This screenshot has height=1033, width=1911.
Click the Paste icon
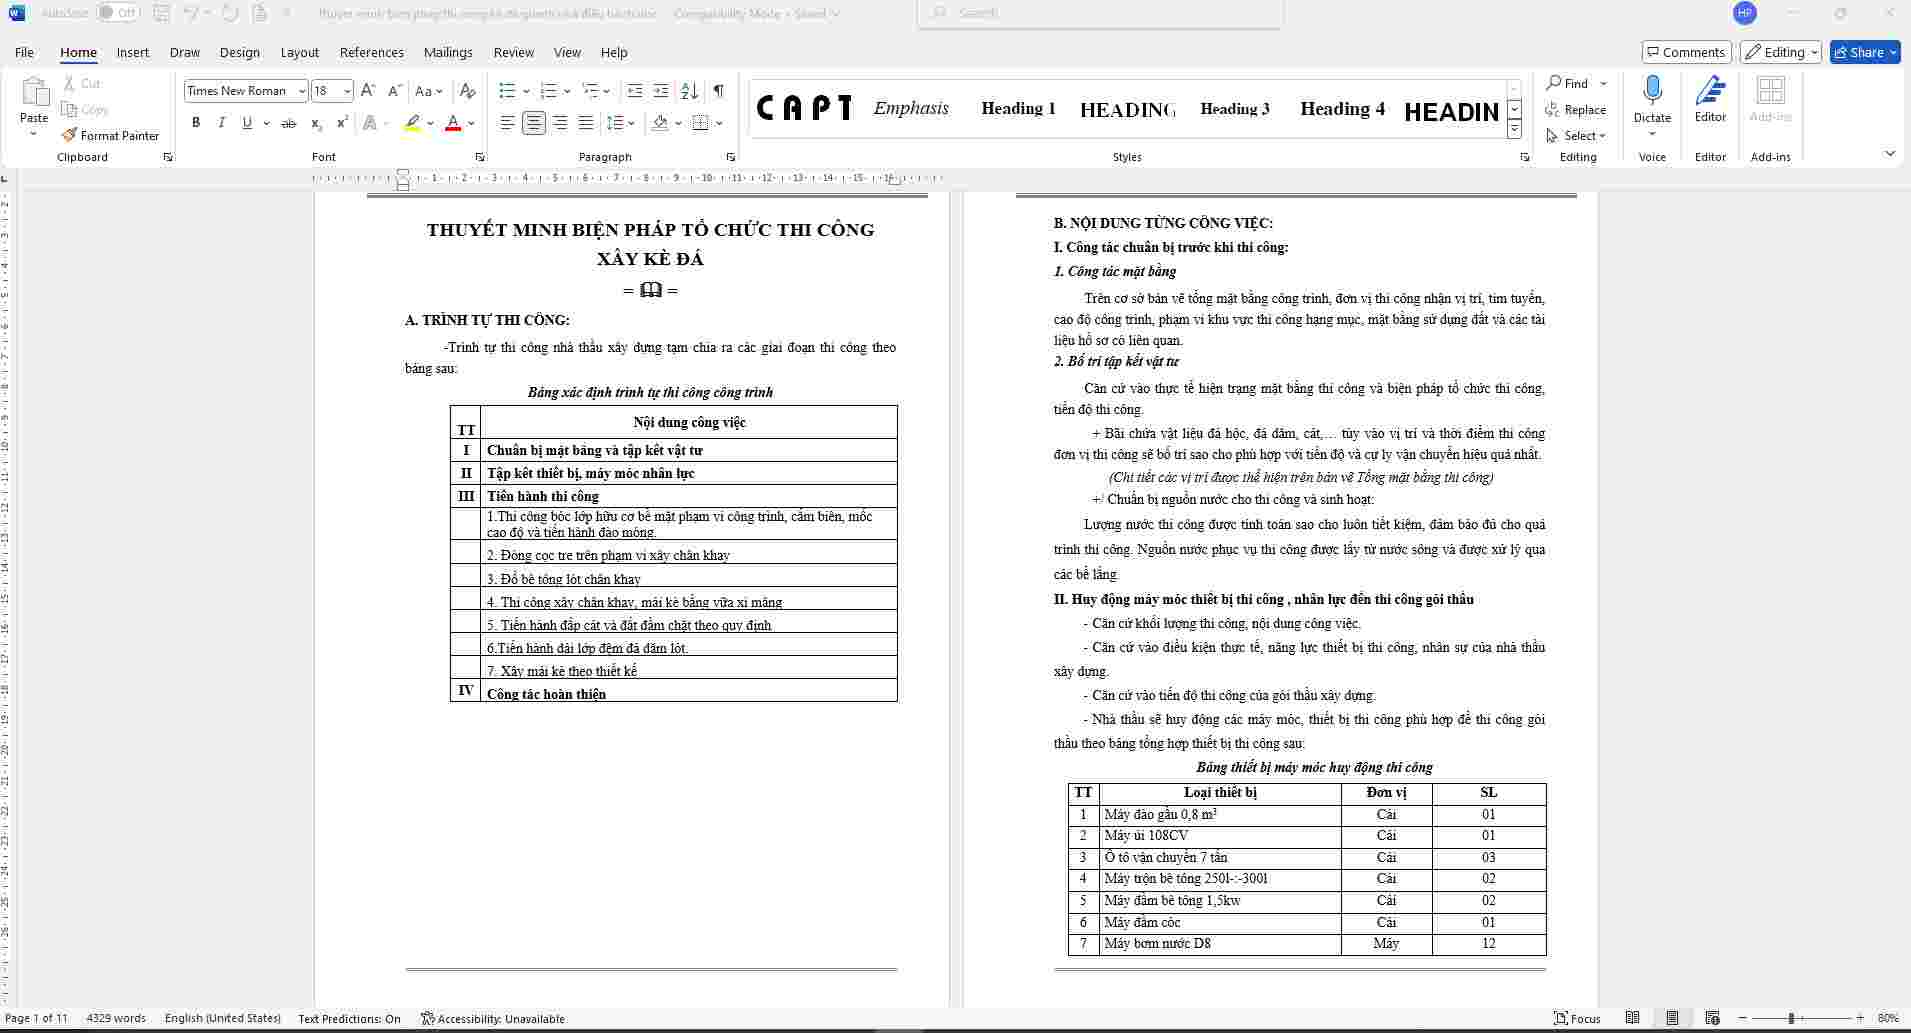click(x=34, y=92)
